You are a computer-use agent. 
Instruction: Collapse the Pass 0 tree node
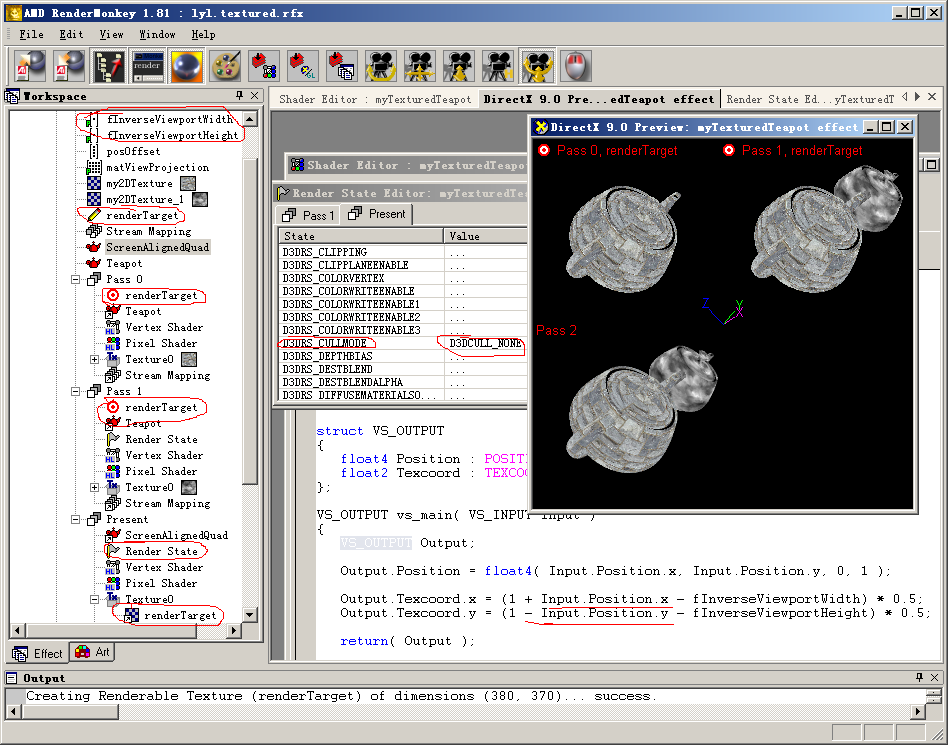(76, 279)
